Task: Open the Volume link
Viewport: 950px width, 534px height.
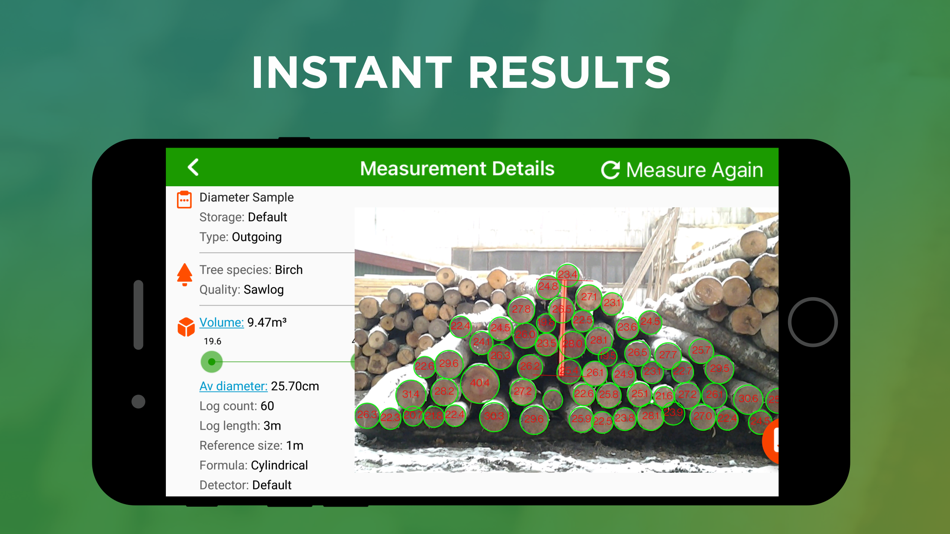Action: click(x=221, y=322)
